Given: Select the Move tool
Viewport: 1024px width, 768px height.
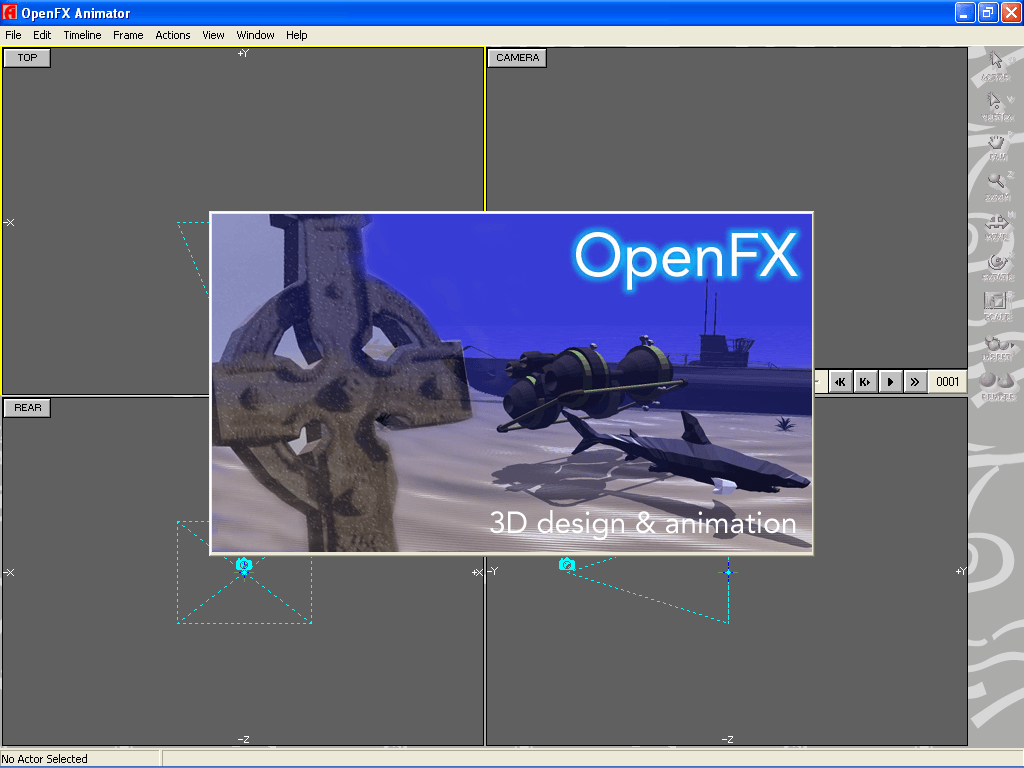Looking at the screenshot, I should 997,227.
